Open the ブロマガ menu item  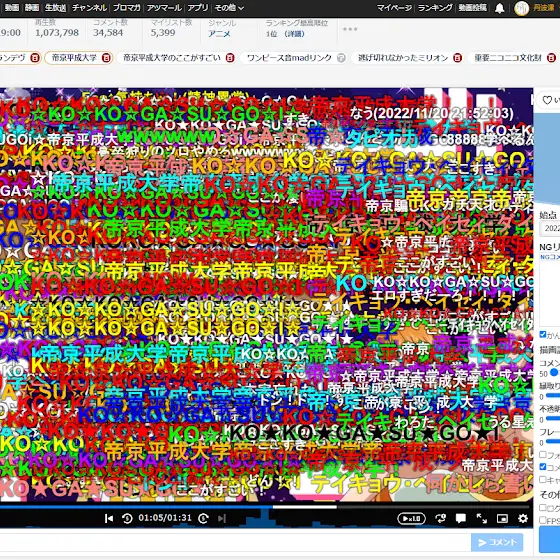click(x=127, y=8)
